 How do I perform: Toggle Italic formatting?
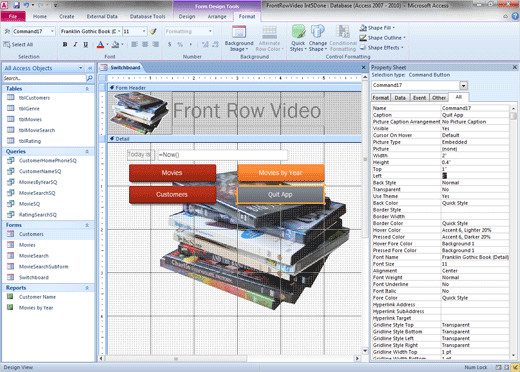tap(75, 44)
